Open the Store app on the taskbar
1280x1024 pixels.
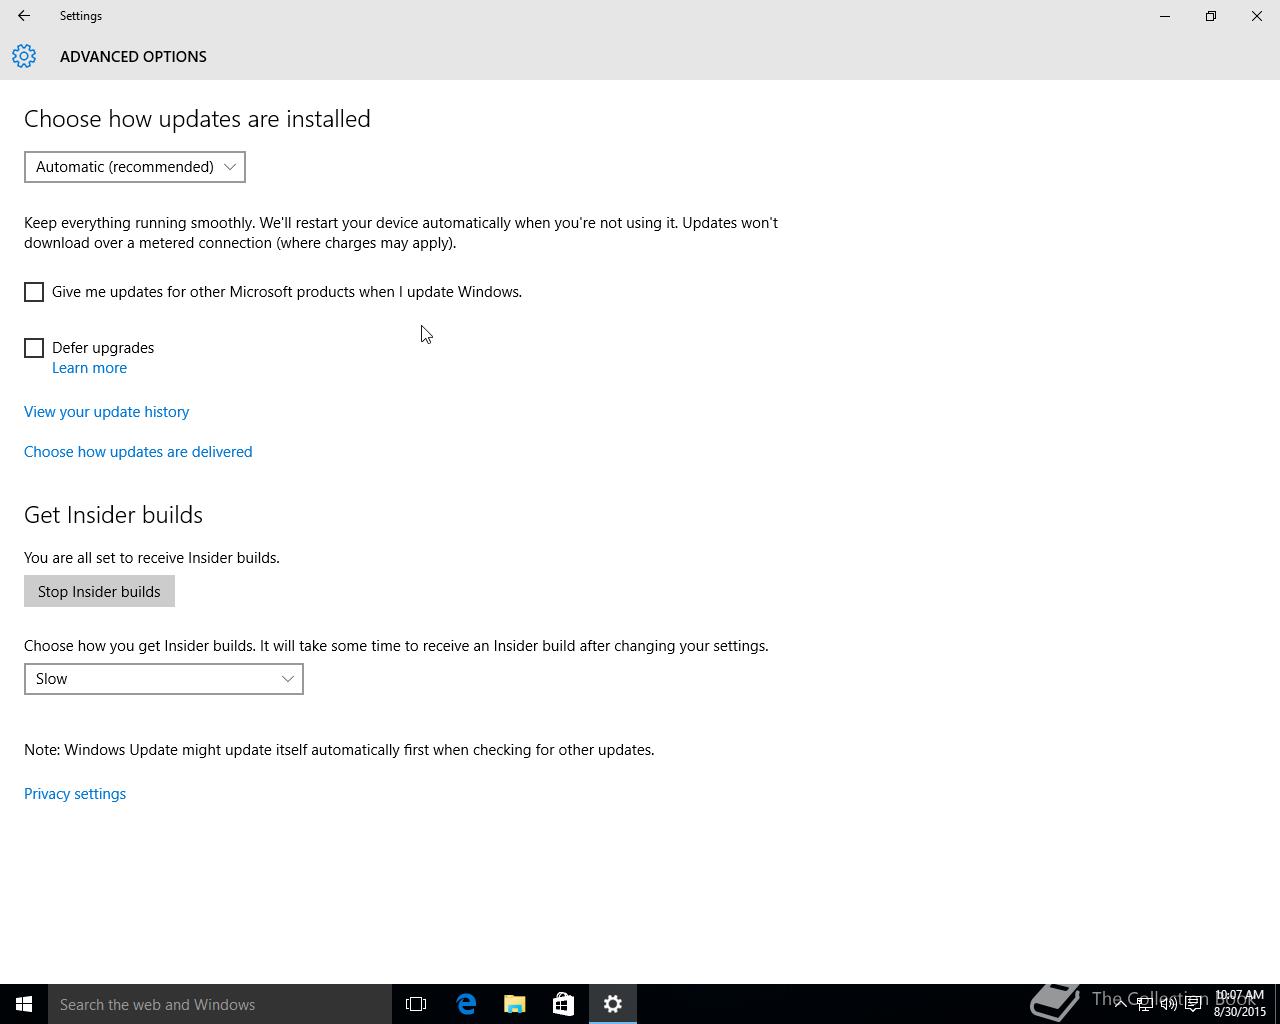[563, 1004]
